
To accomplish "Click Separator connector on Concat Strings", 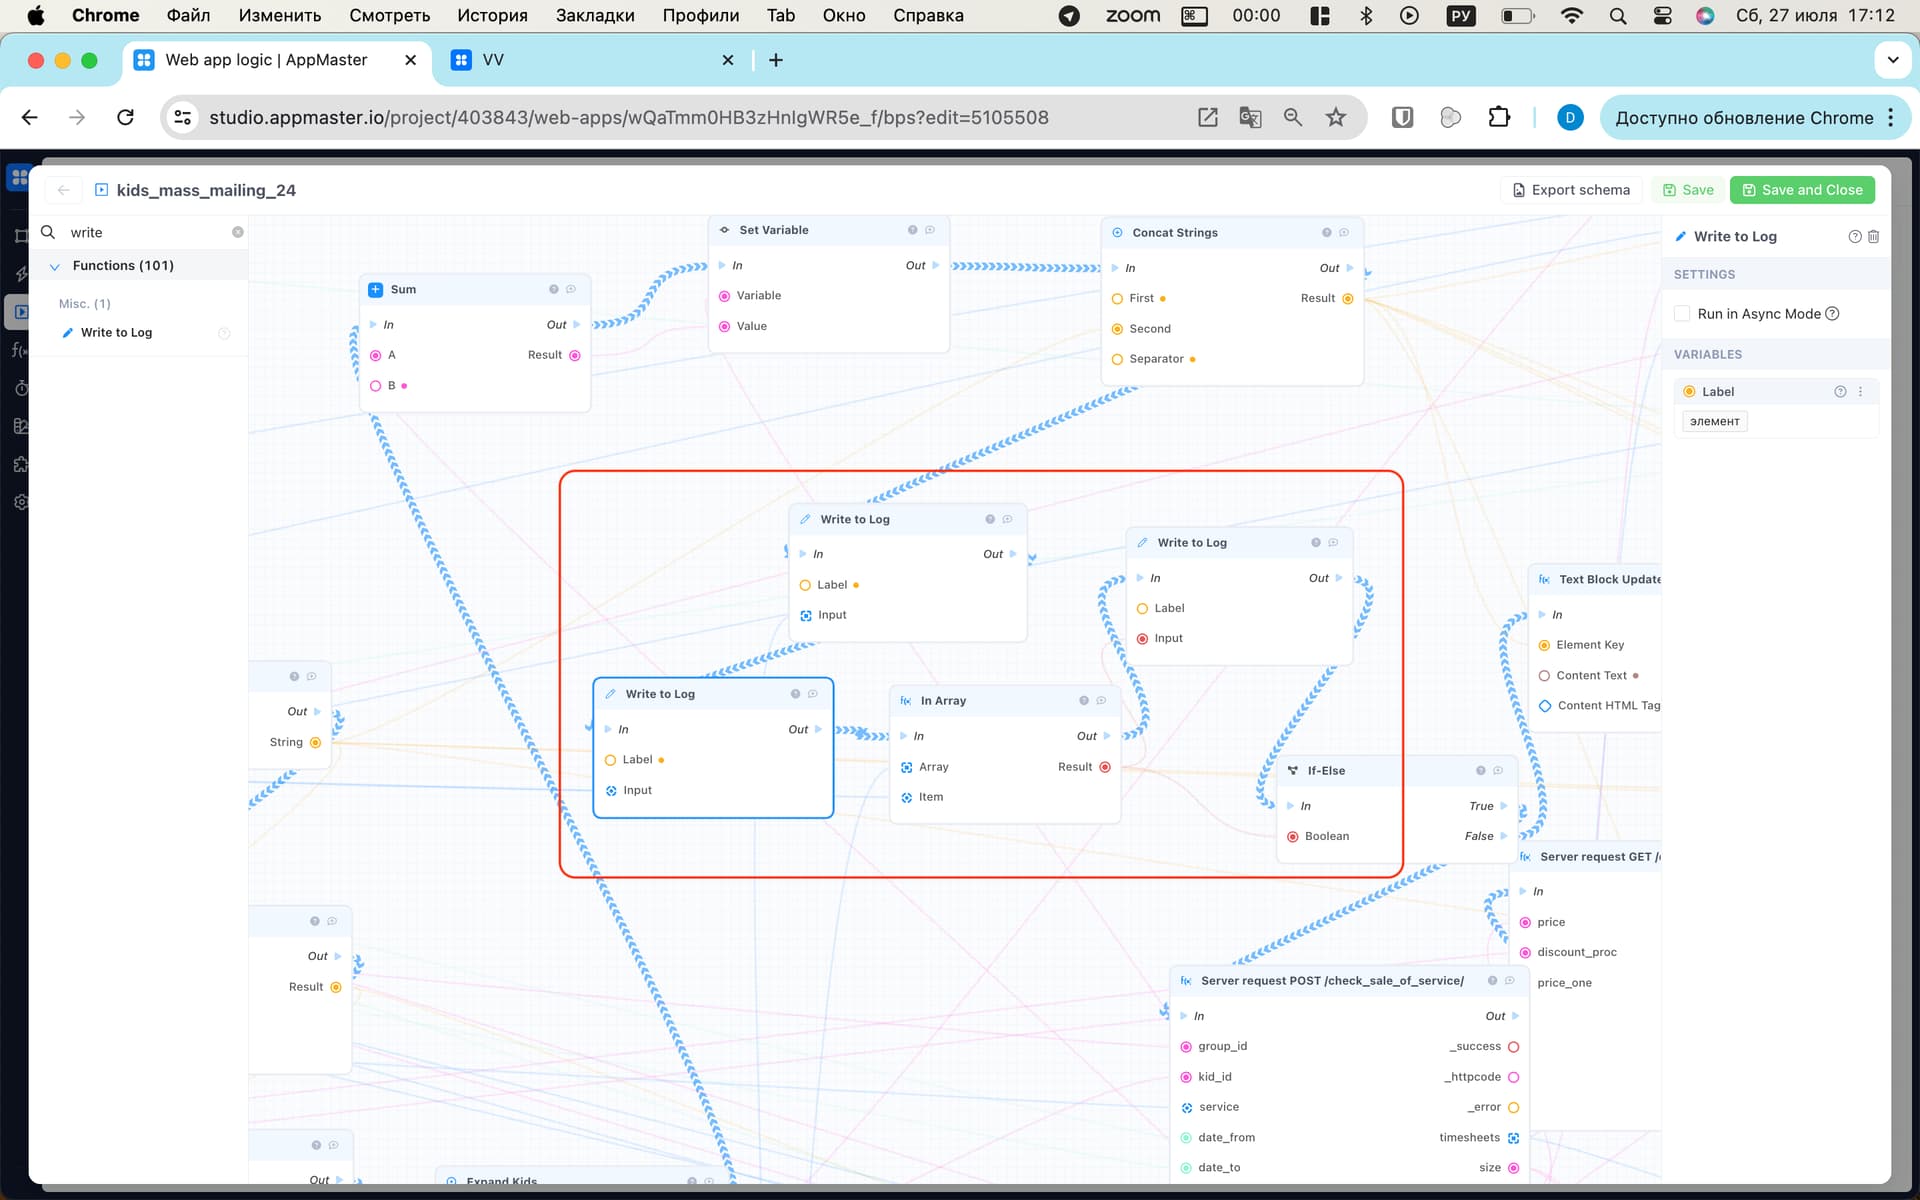I will [1117, 360].
